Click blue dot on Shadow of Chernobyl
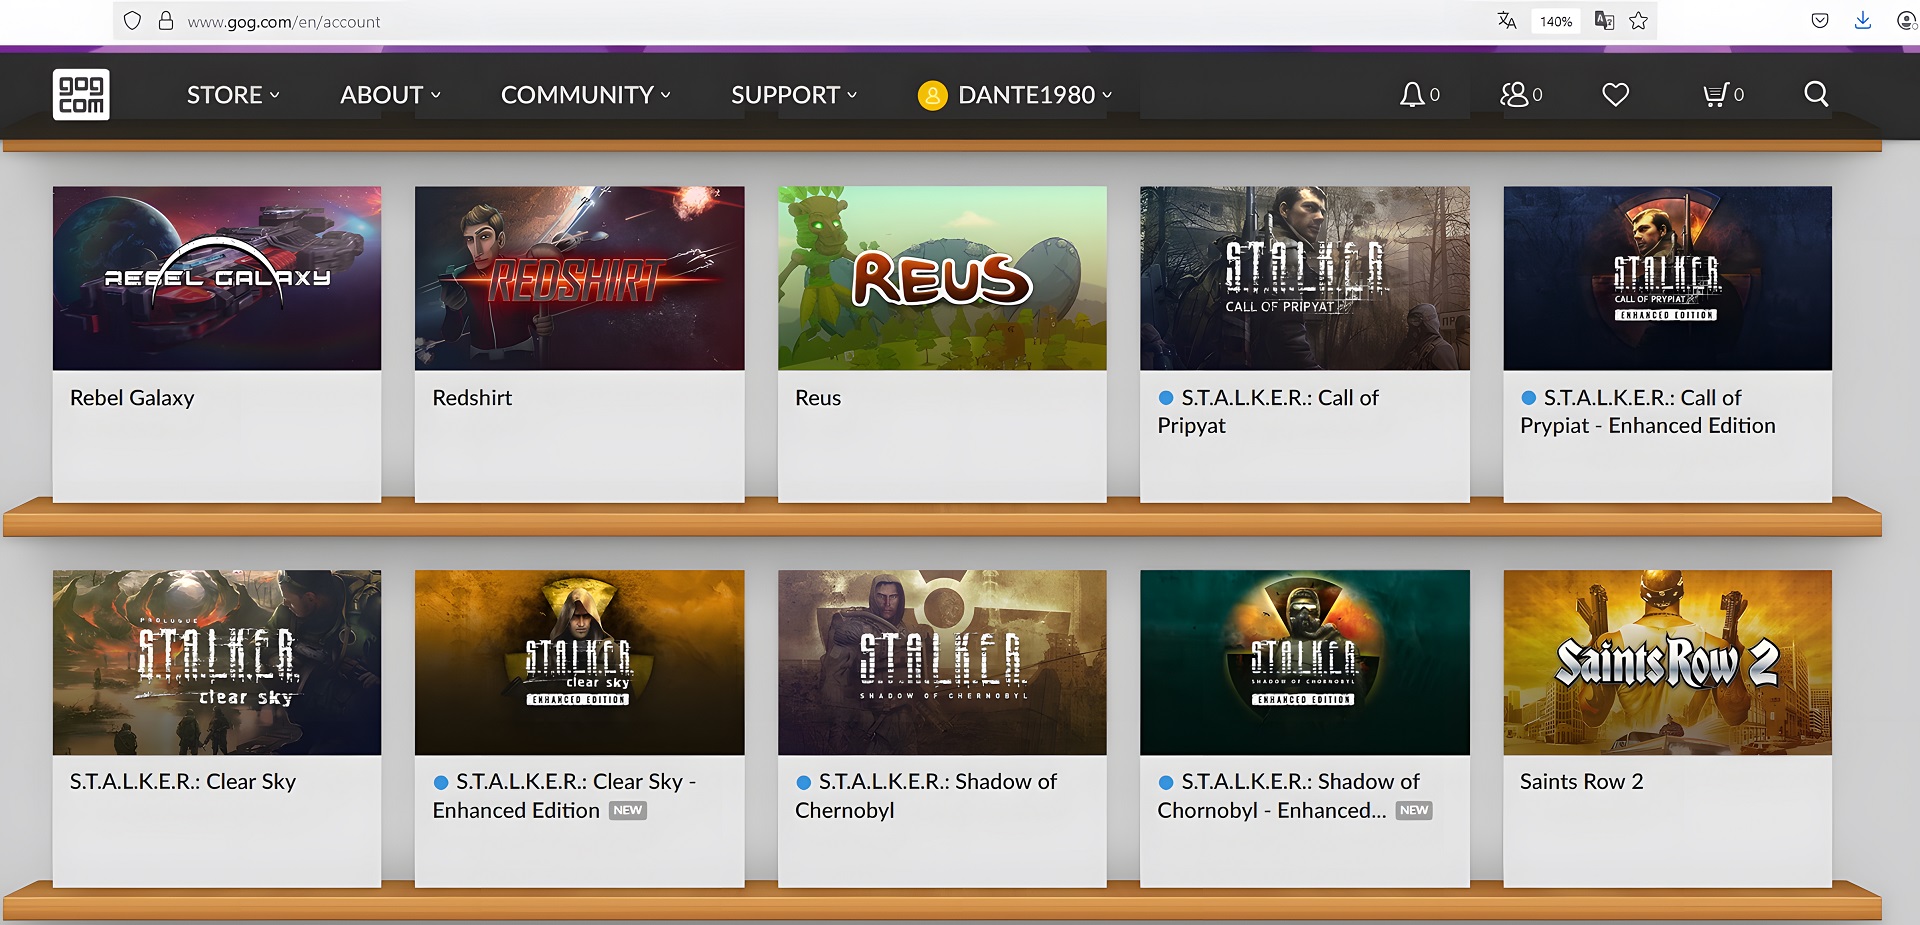Screen dimensions: 1920x925 tap(803, 782)
